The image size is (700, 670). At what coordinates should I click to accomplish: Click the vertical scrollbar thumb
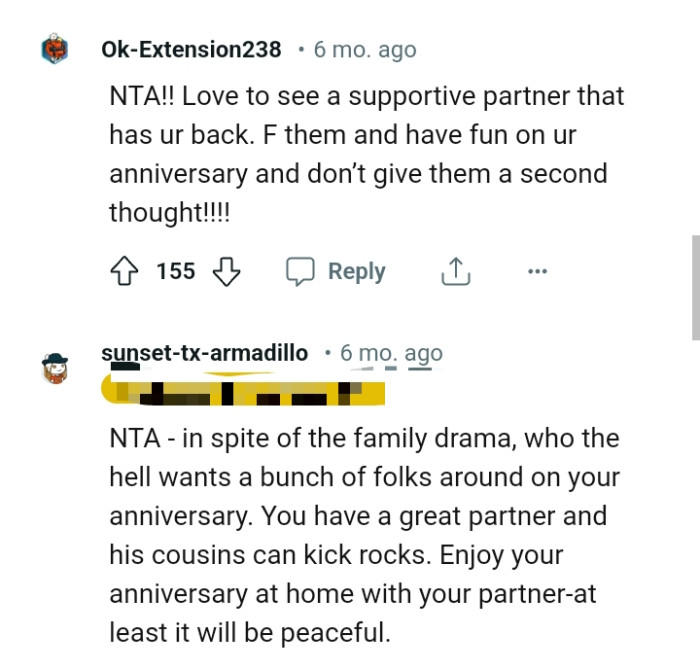click(695, 288)
